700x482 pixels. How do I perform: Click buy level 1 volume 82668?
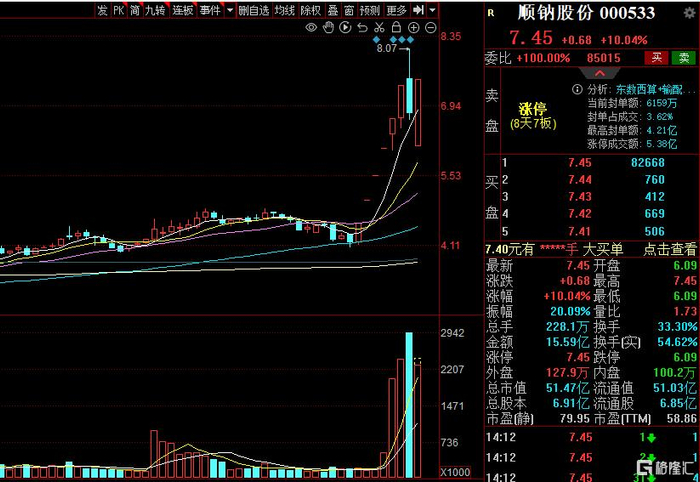pos(648,162)
